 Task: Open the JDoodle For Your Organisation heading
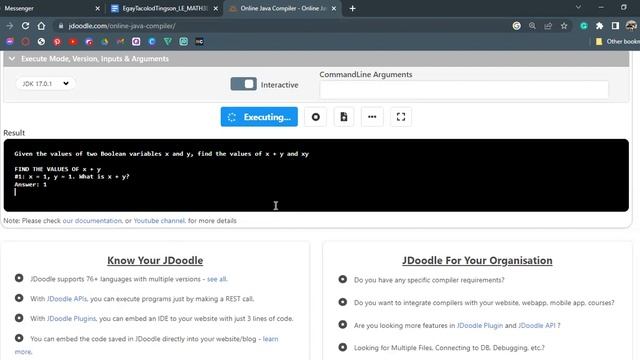[x=477, y=260]
